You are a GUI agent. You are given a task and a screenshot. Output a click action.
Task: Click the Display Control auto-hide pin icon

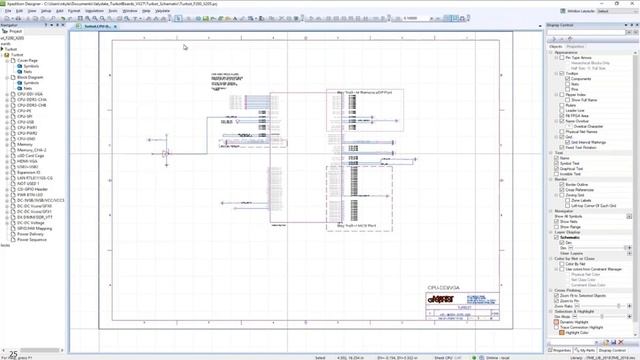click(x=631, y=25)
